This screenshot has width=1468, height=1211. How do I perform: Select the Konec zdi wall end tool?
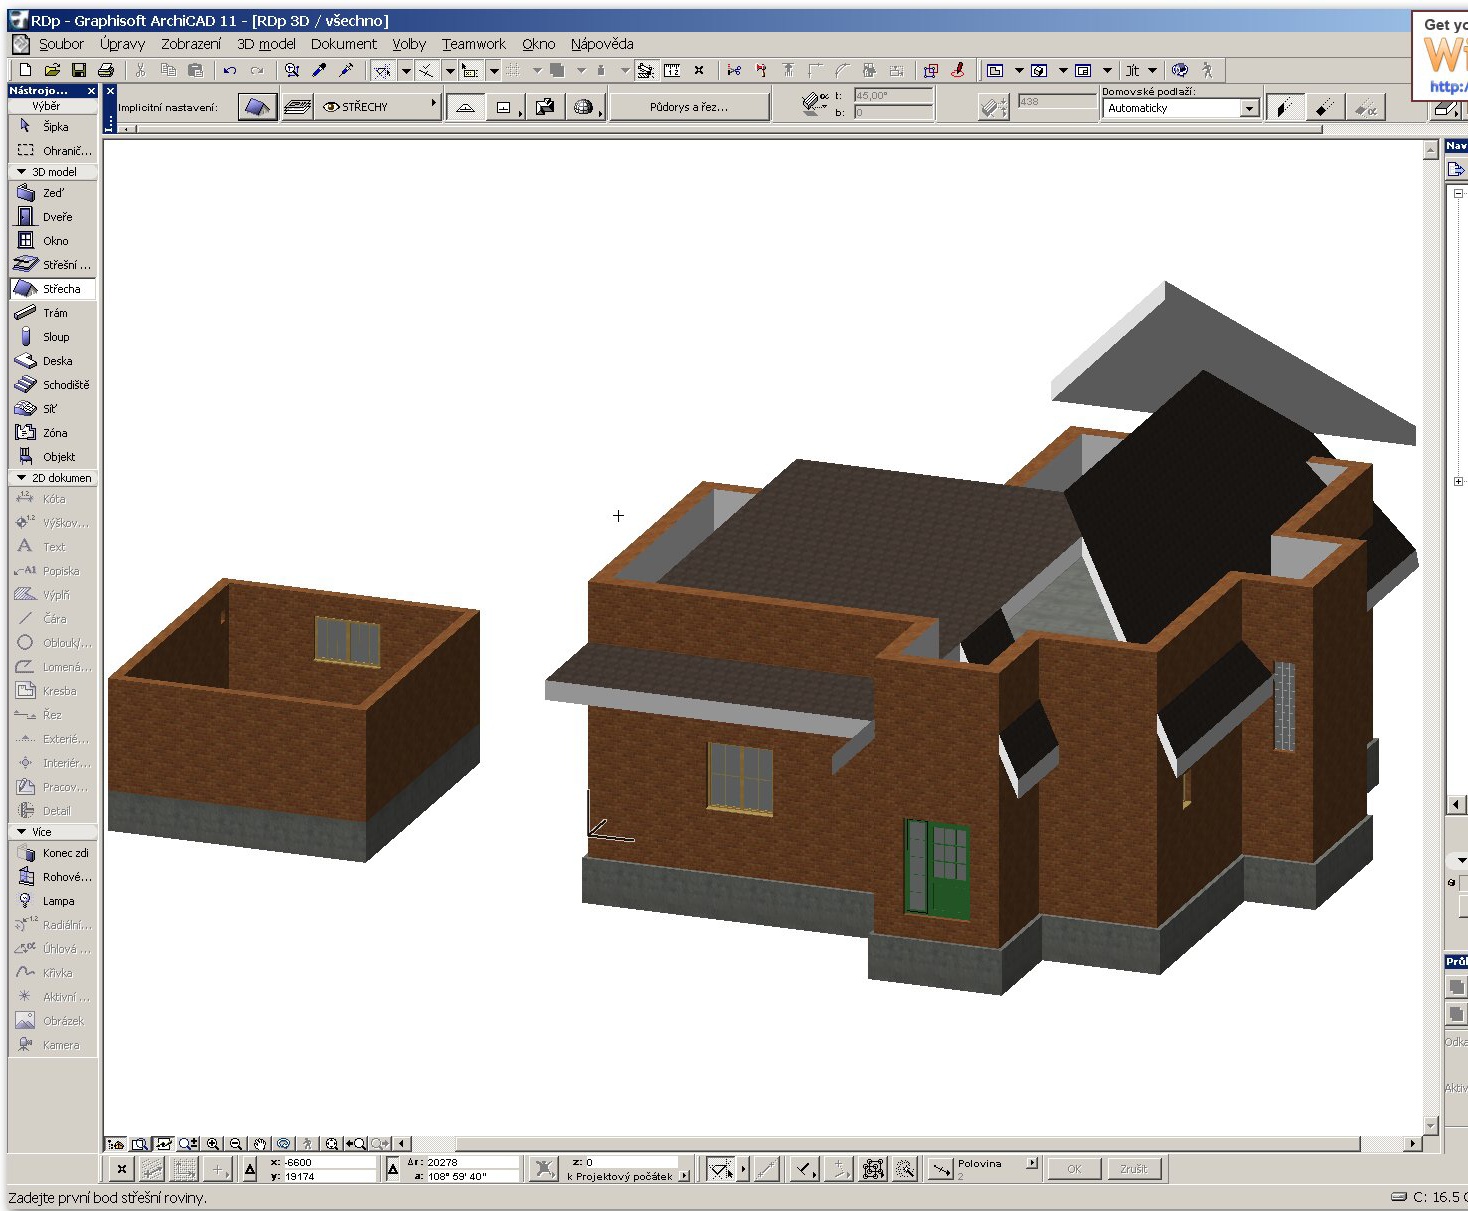(53, 853)
